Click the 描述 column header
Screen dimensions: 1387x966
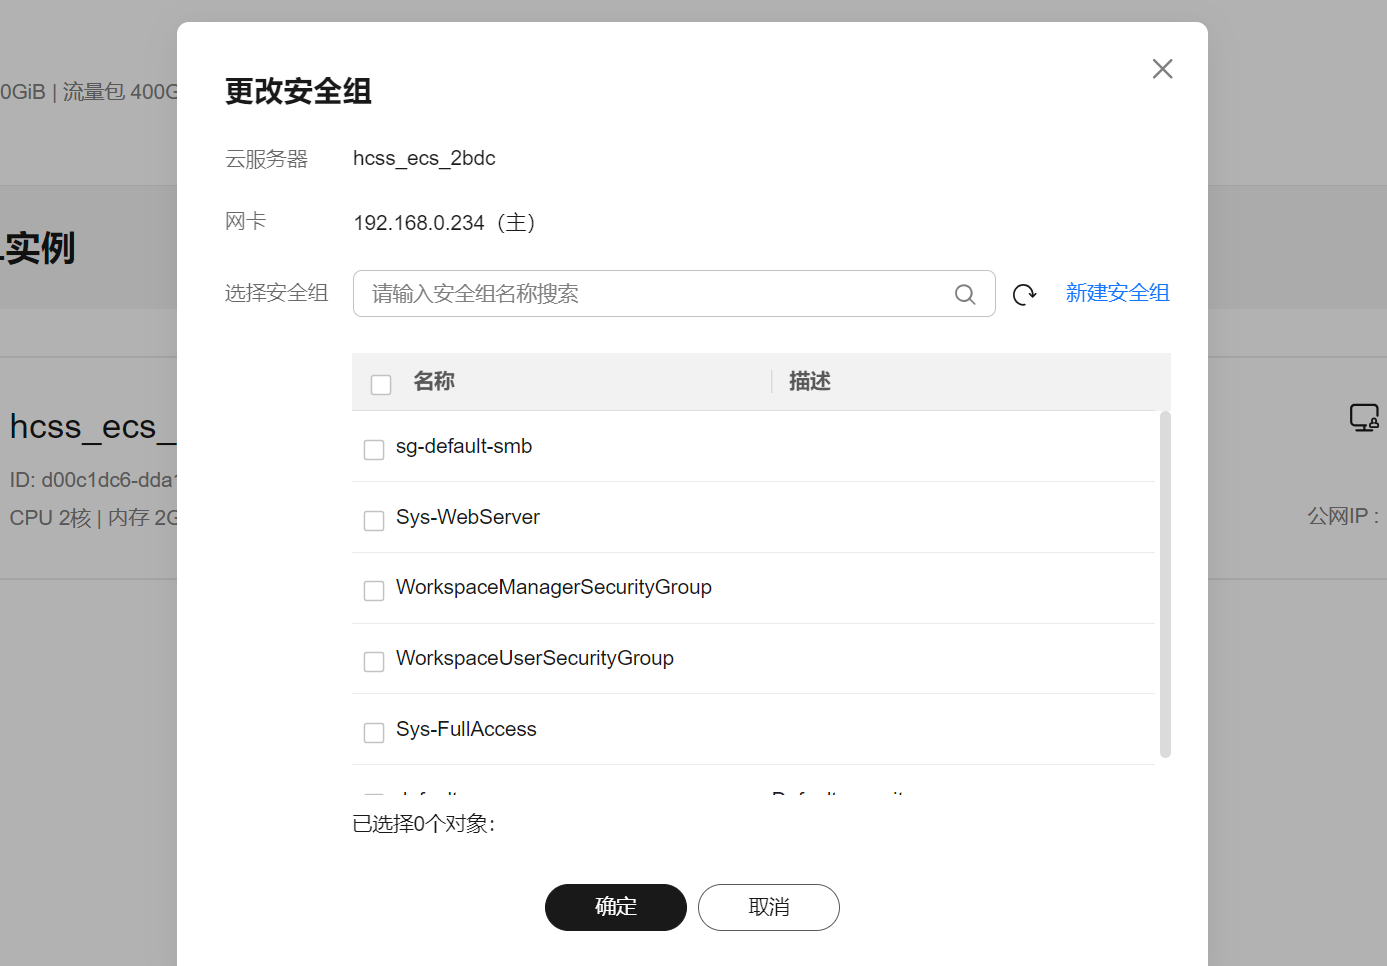tap(810, 381)
